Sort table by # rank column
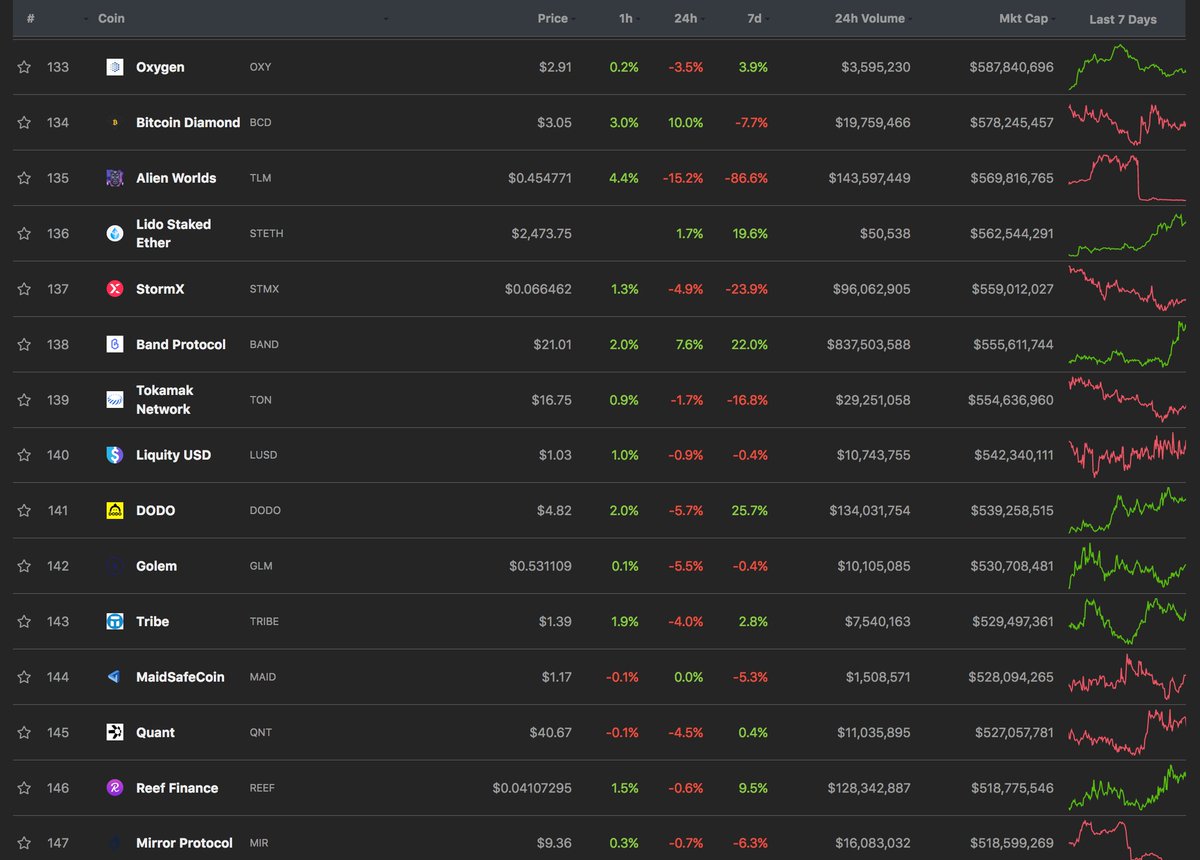 [x=31, y=19]
